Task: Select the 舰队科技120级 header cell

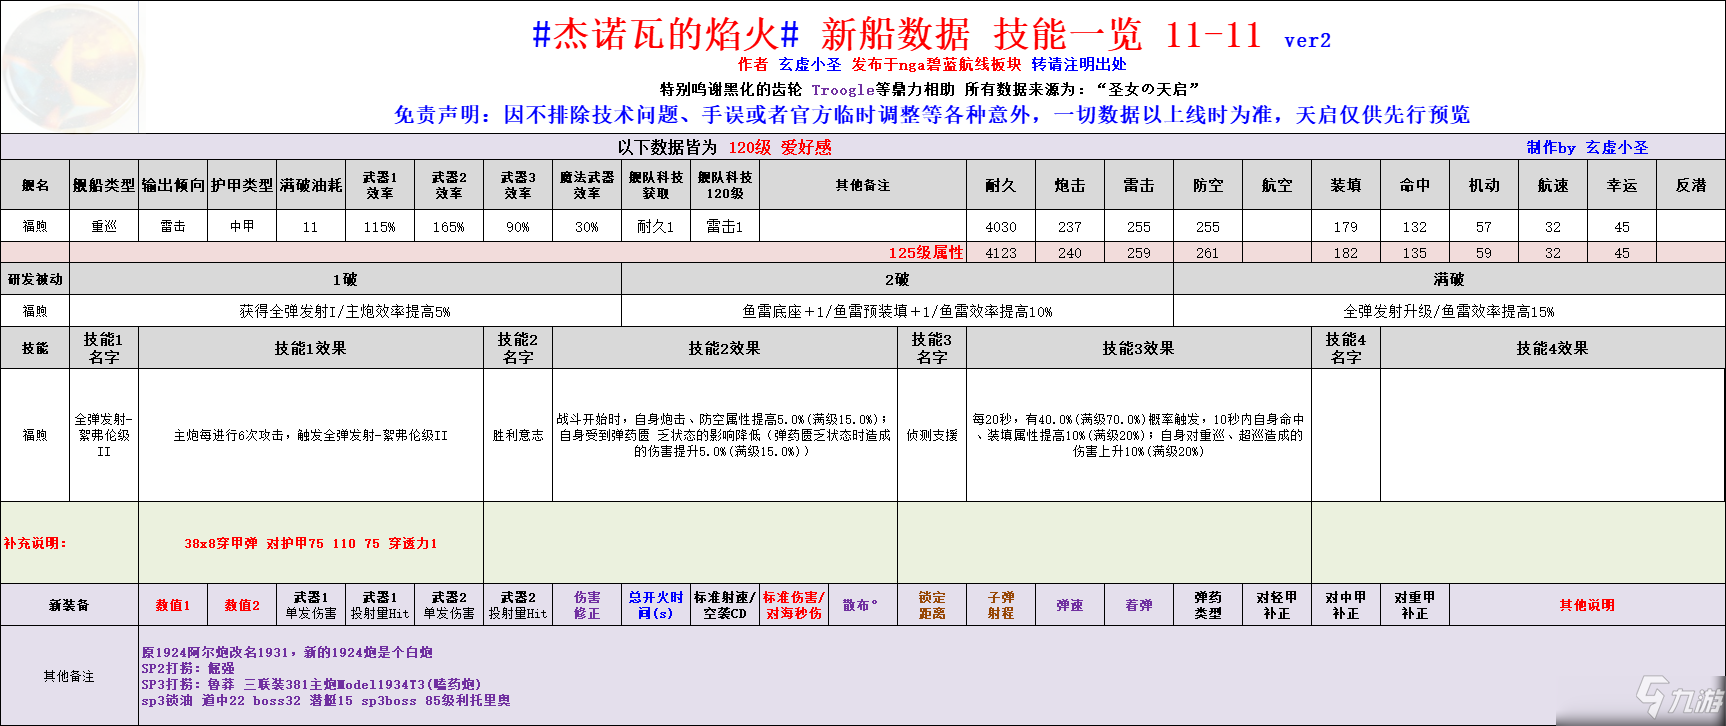Action: tap(725, 185)
